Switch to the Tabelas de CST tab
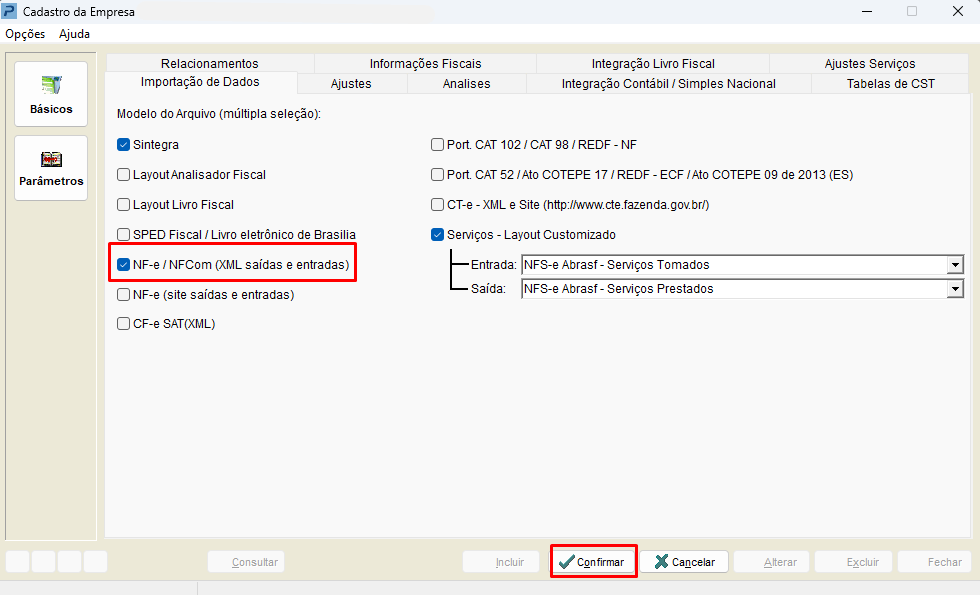This screenshot has width=980, height=595. 891,84
